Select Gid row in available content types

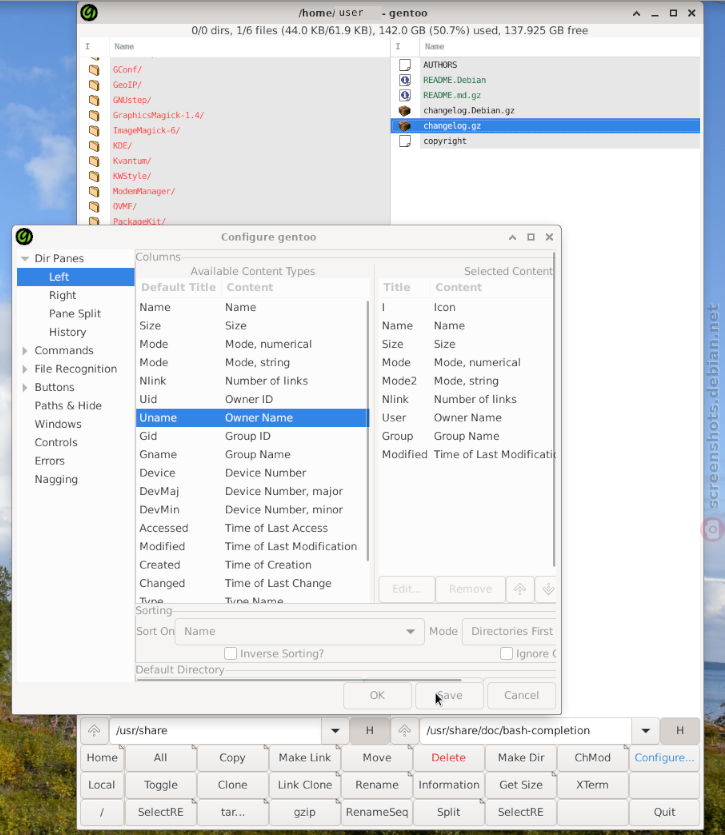(x=252, y=436)
